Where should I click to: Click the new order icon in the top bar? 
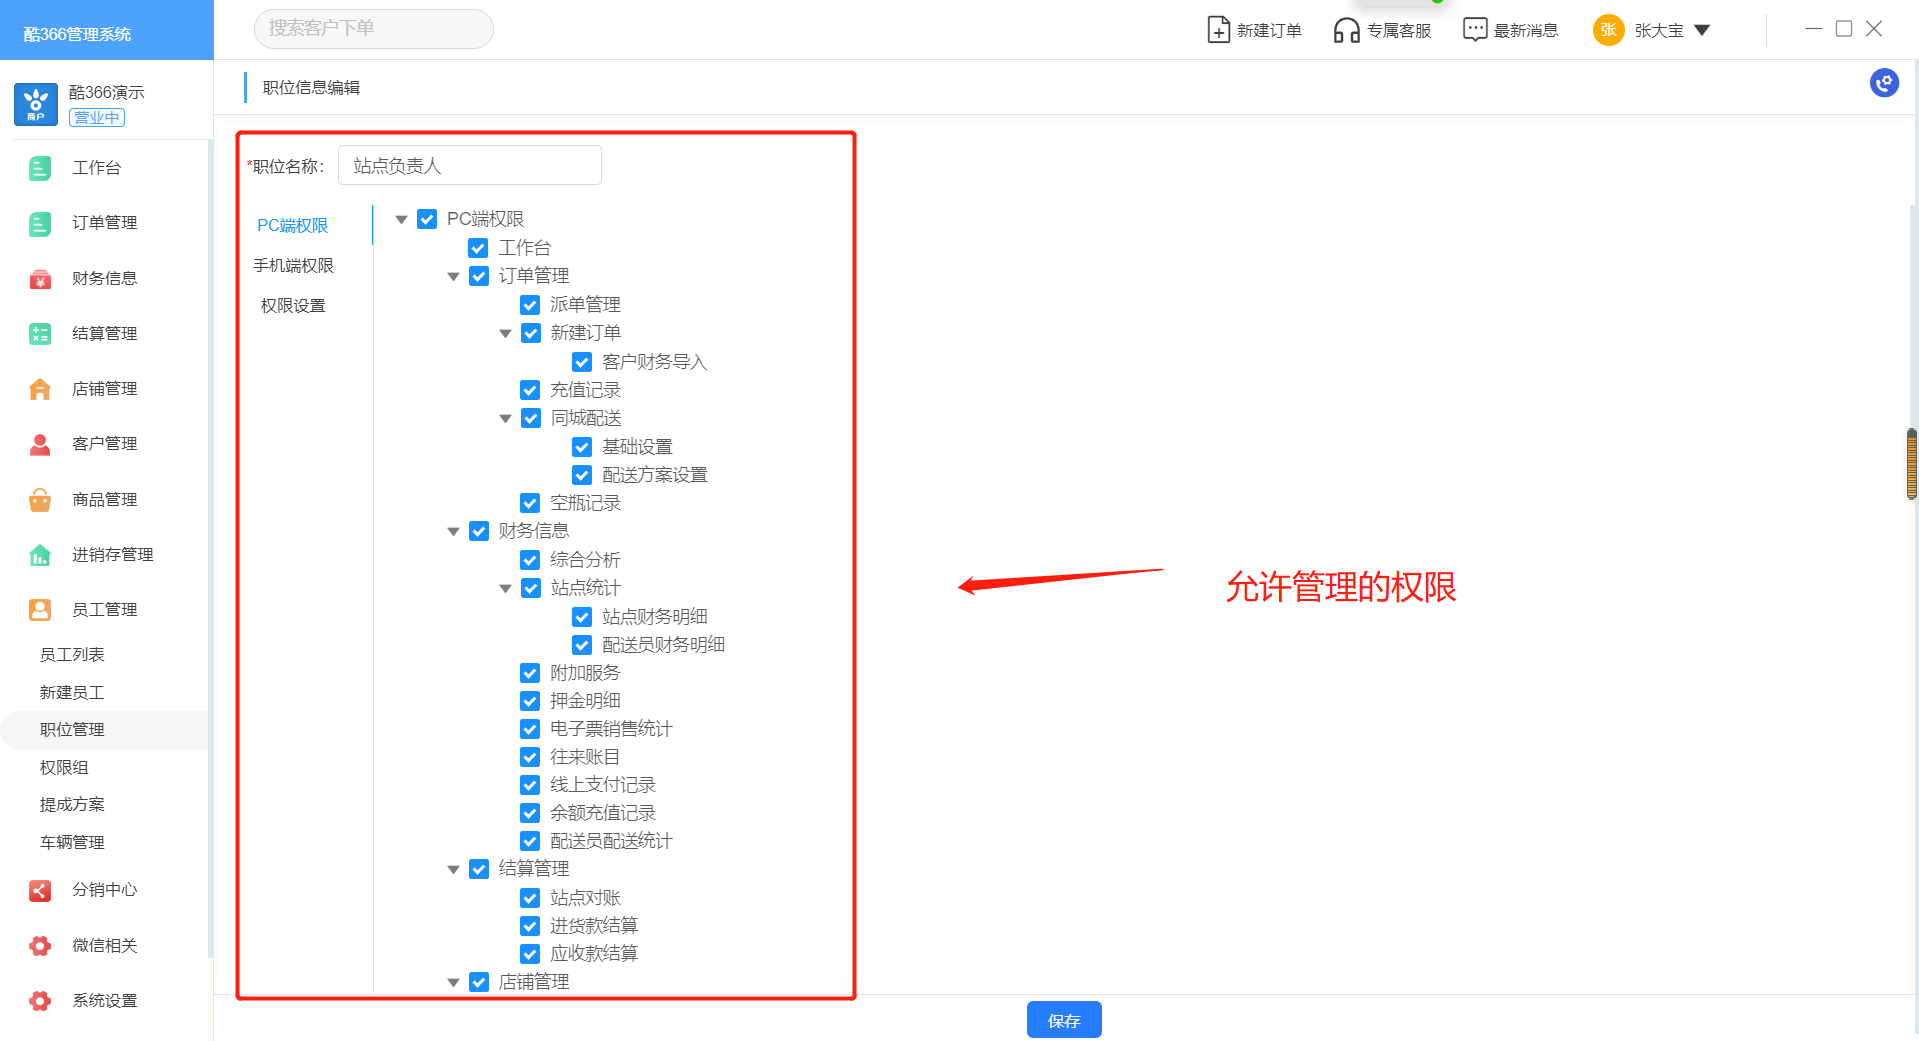pyautogui.click(x=1218, y=30)
